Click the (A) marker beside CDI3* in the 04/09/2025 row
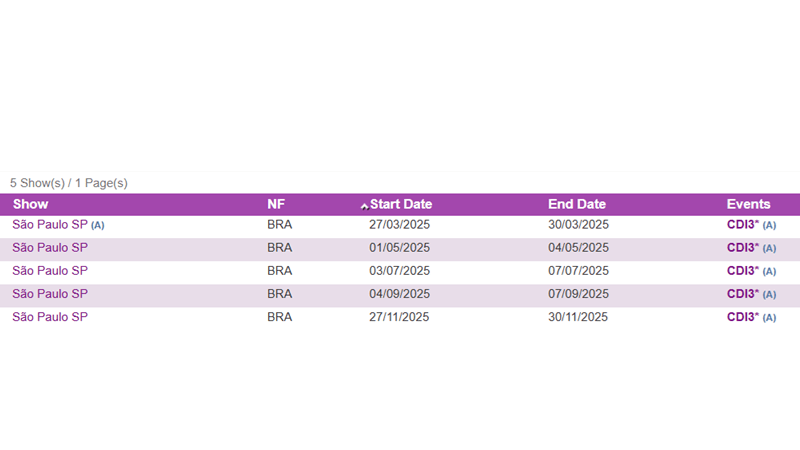 (x=769, y=294)
